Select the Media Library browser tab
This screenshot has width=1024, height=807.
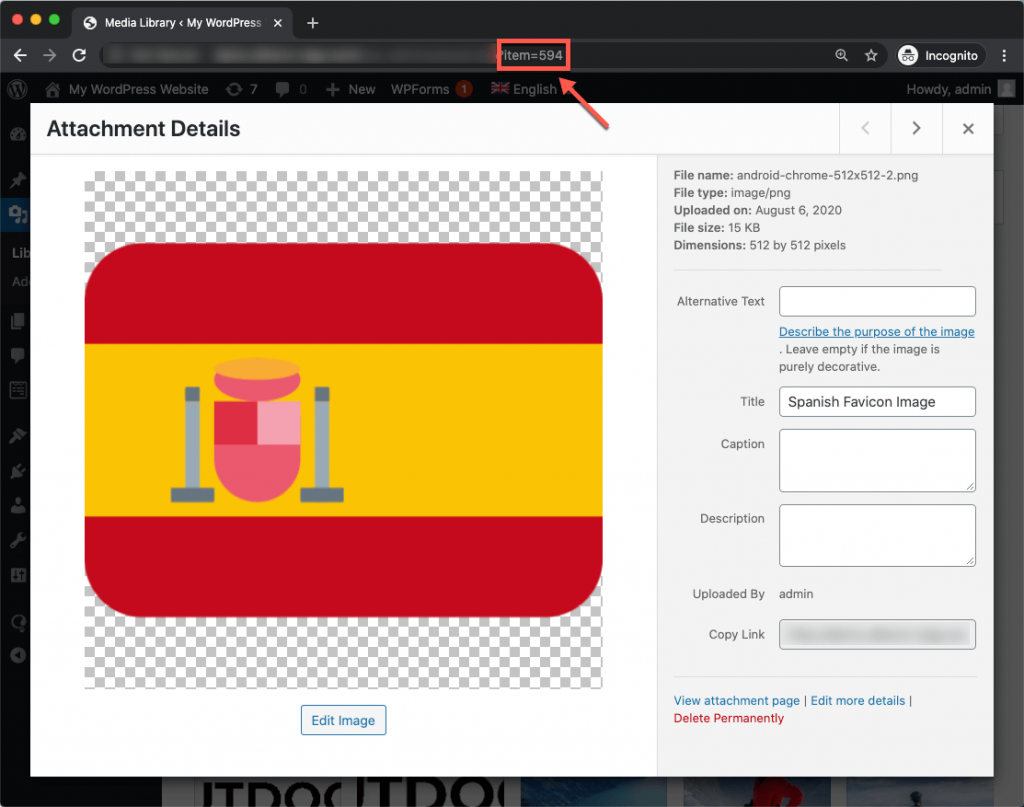(x=183, y=23)
